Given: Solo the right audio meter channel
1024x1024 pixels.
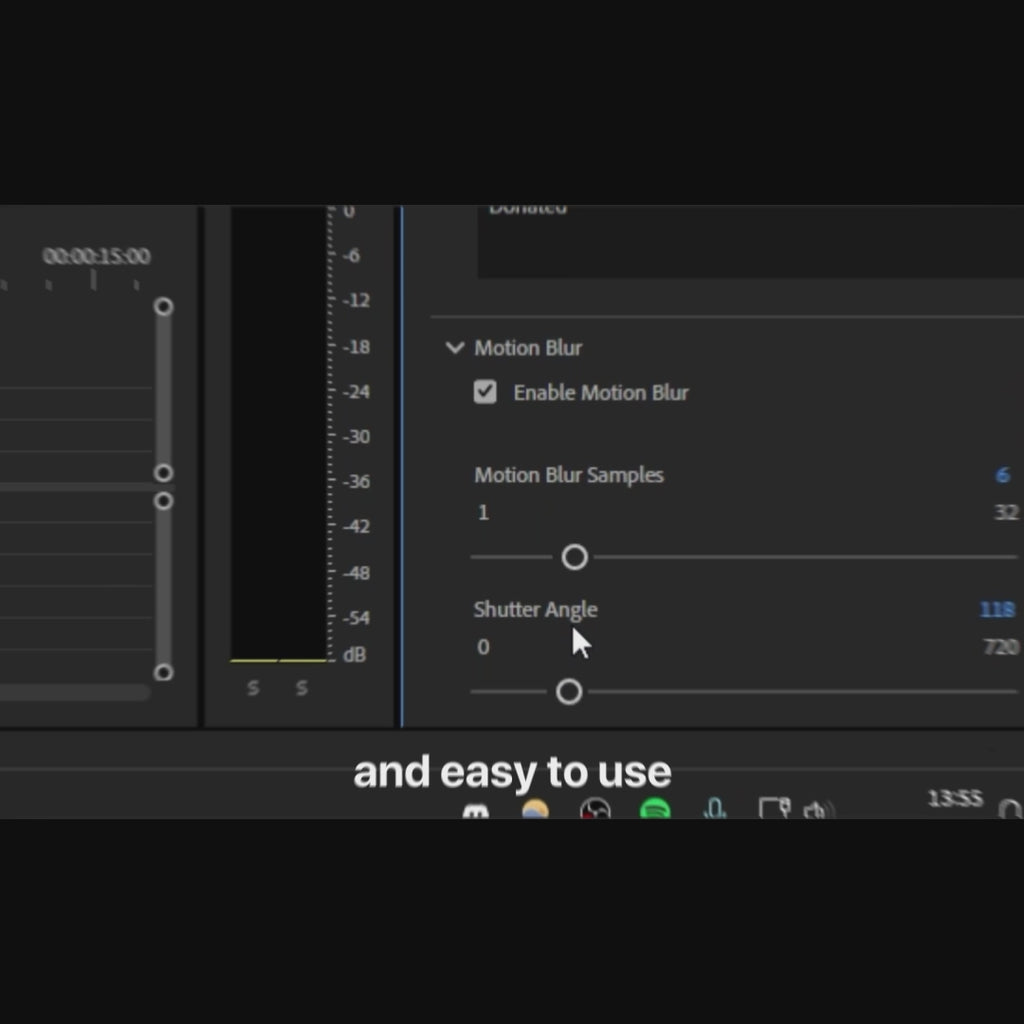Looking at the screenshot, I should point(301,688).
